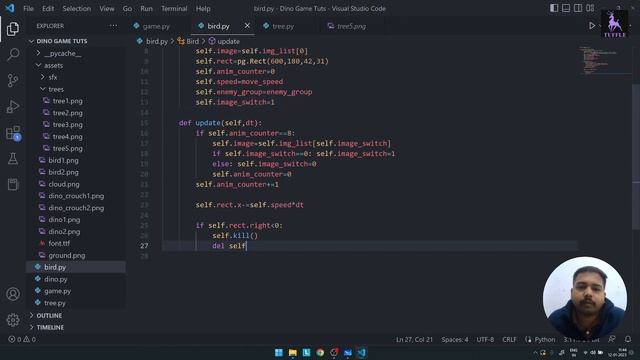Open the Terminal menu
The width and height of the screenshot is (640, 360).
coord(174,8)
